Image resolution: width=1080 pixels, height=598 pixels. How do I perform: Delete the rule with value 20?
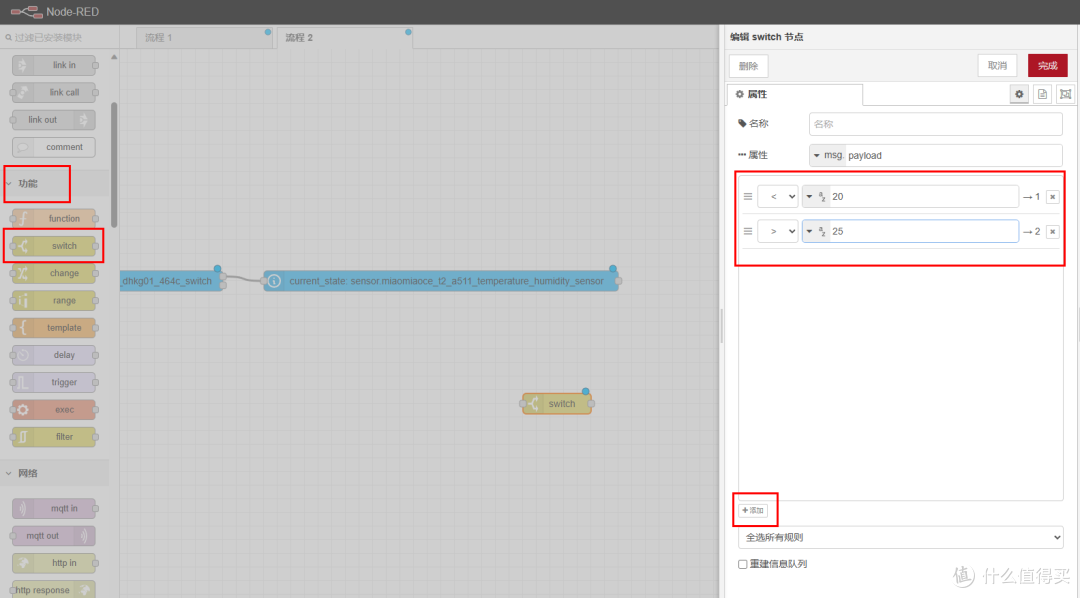click(1052, 197)
